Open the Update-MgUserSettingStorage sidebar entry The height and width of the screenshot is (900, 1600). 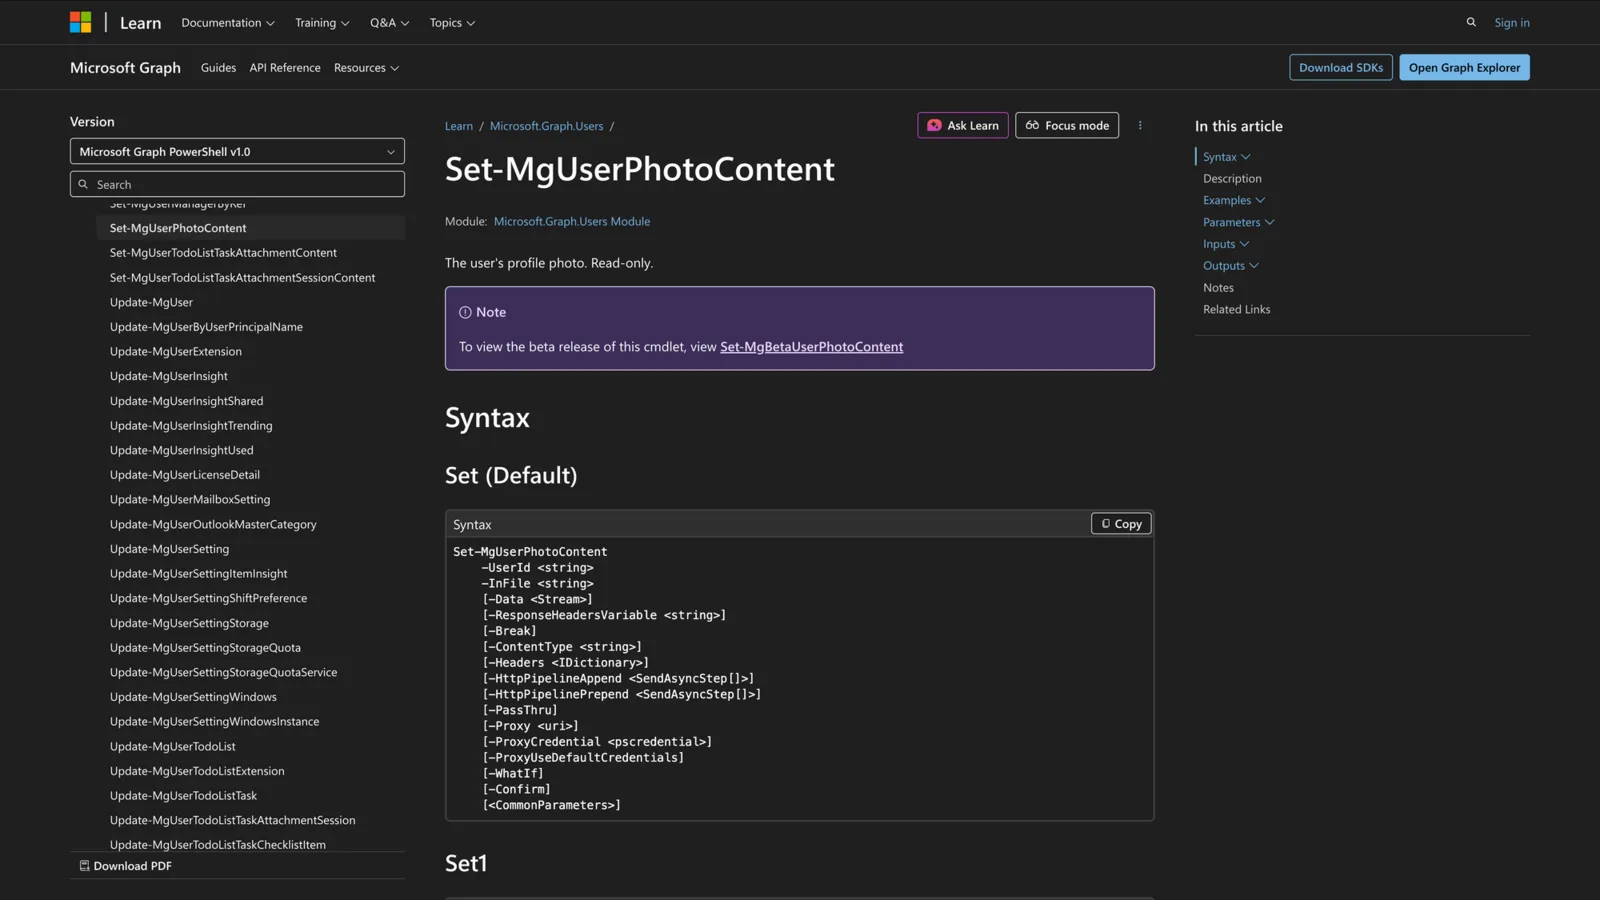189,623
